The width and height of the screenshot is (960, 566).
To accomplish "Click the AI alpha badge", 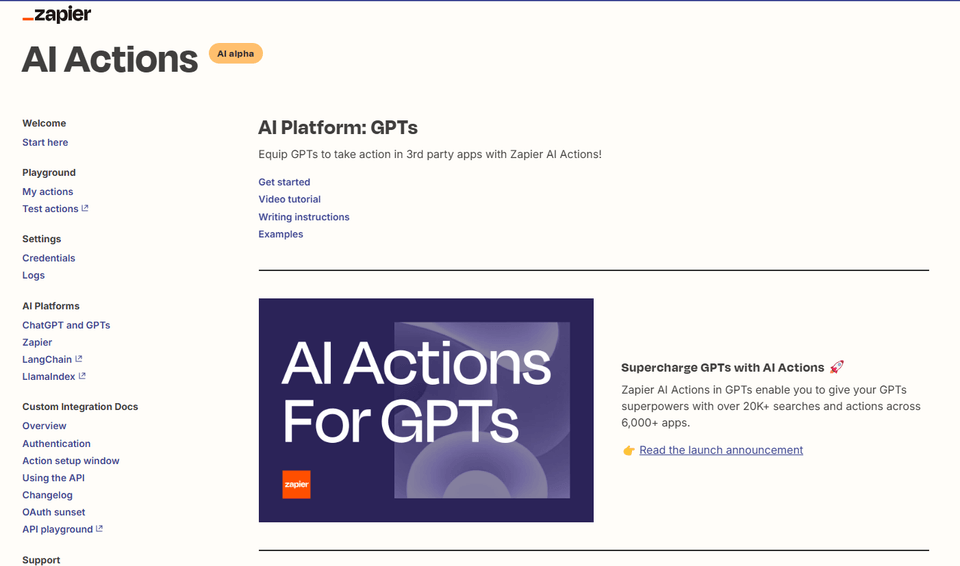I will [236, 53].
